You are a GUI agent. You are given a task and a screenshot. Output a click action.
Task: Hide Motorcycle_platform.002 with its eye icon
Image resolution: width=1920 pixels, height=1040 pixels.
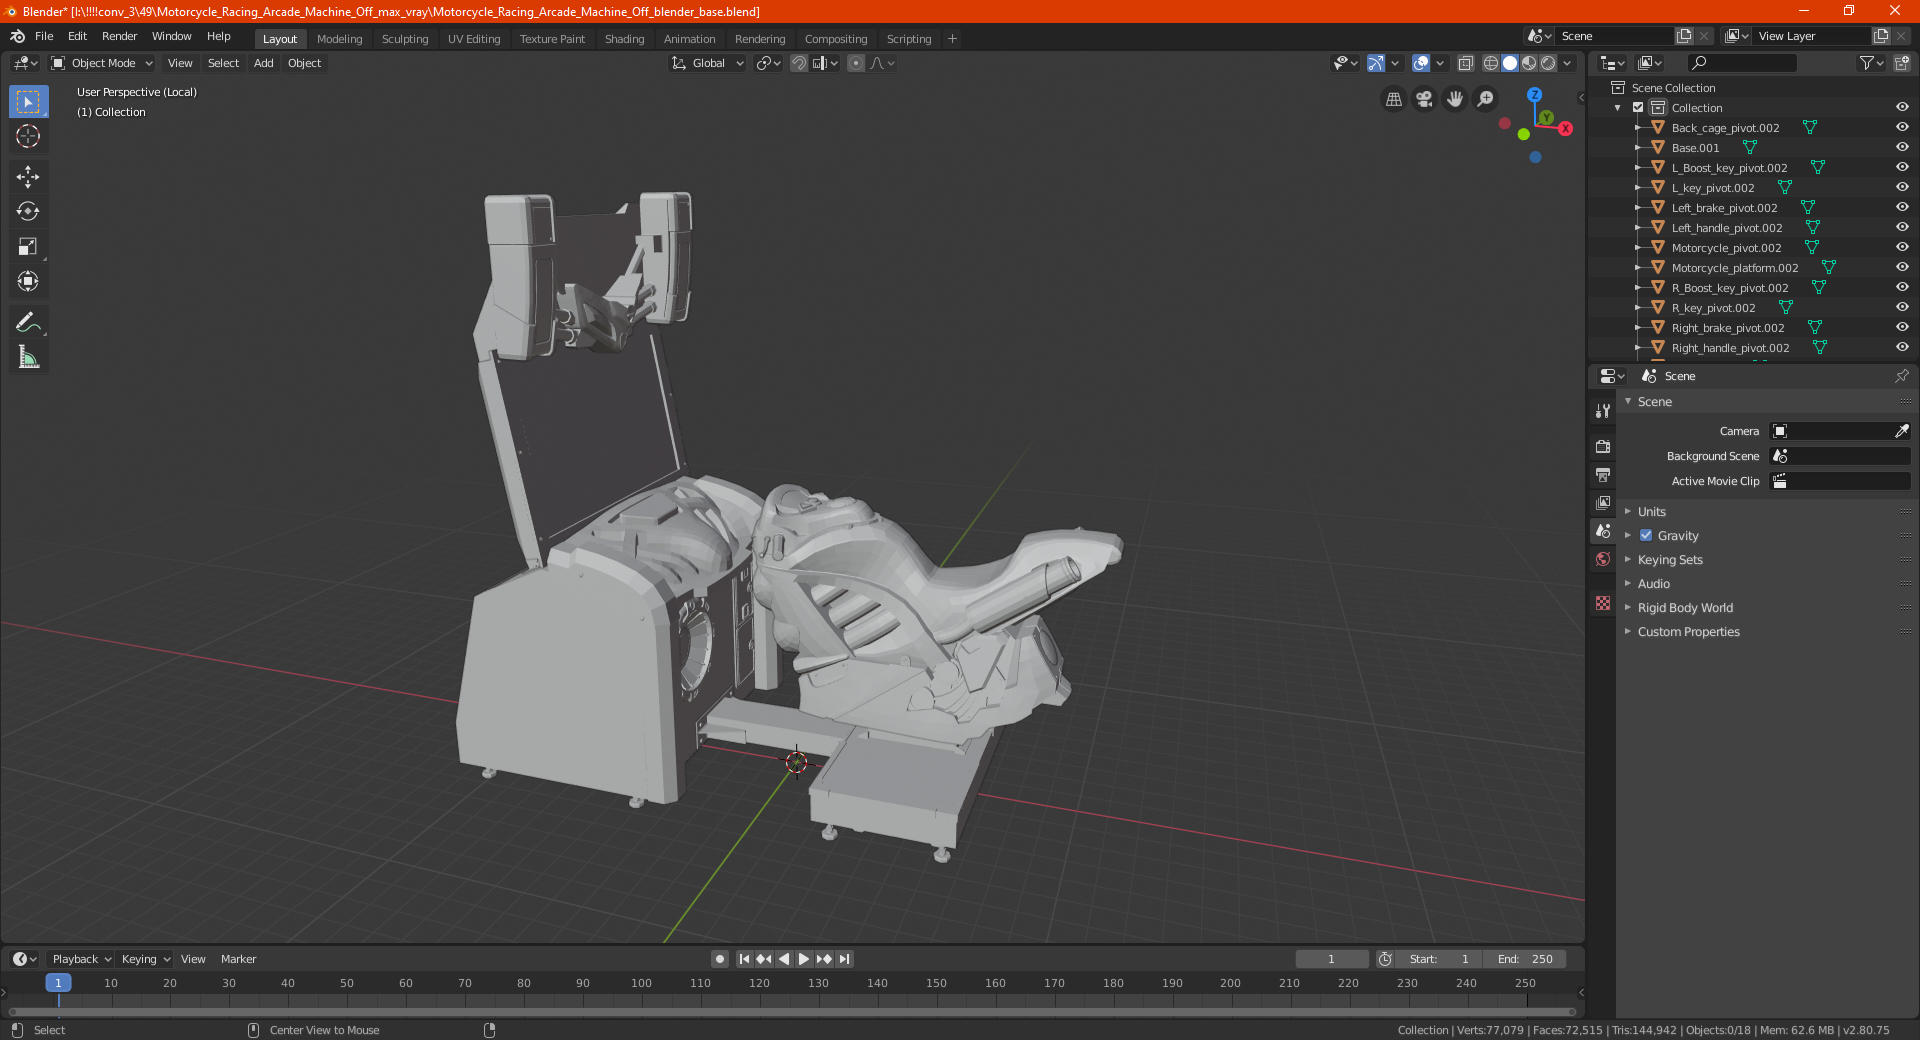coord(1902,267)
